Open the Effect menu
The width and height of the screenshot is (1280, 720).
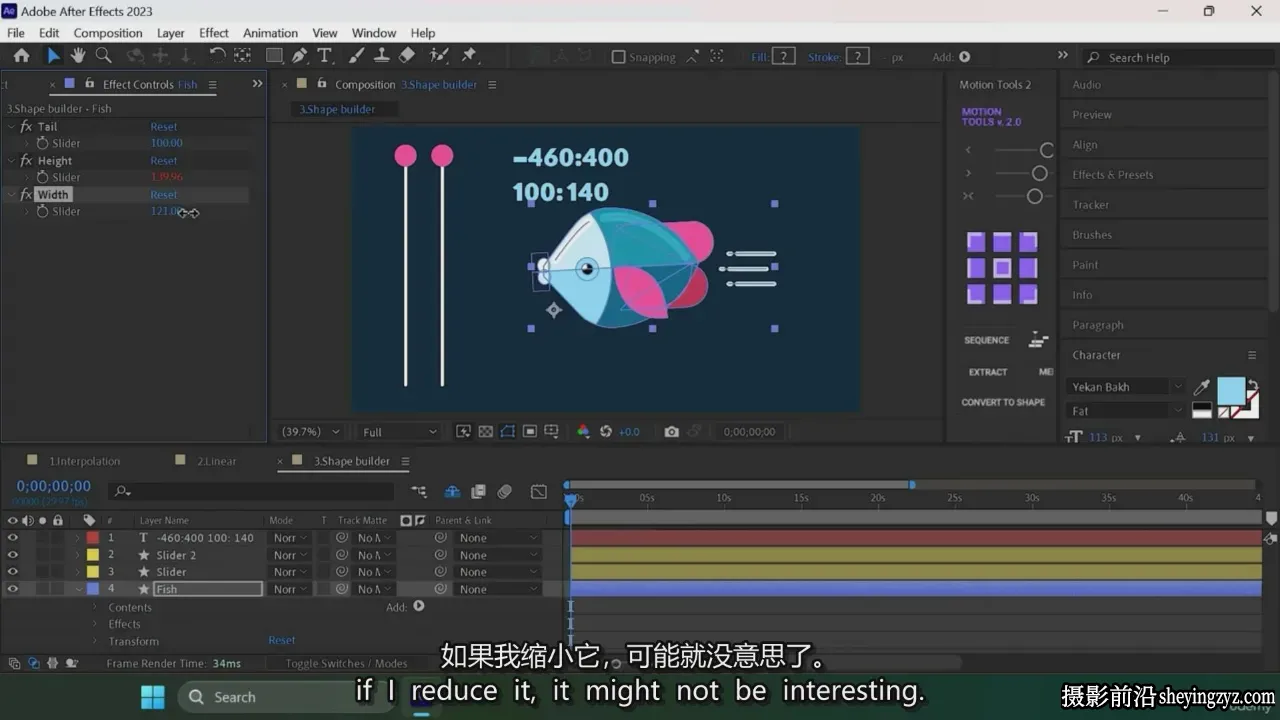point(214,33)
